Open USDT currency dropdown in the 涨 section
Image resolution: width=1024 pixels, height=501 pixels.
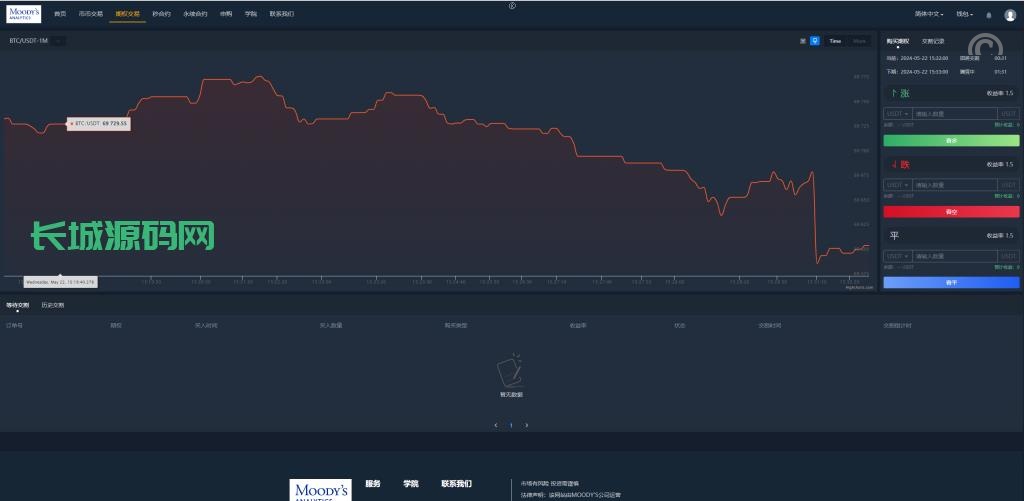(897, 114)
